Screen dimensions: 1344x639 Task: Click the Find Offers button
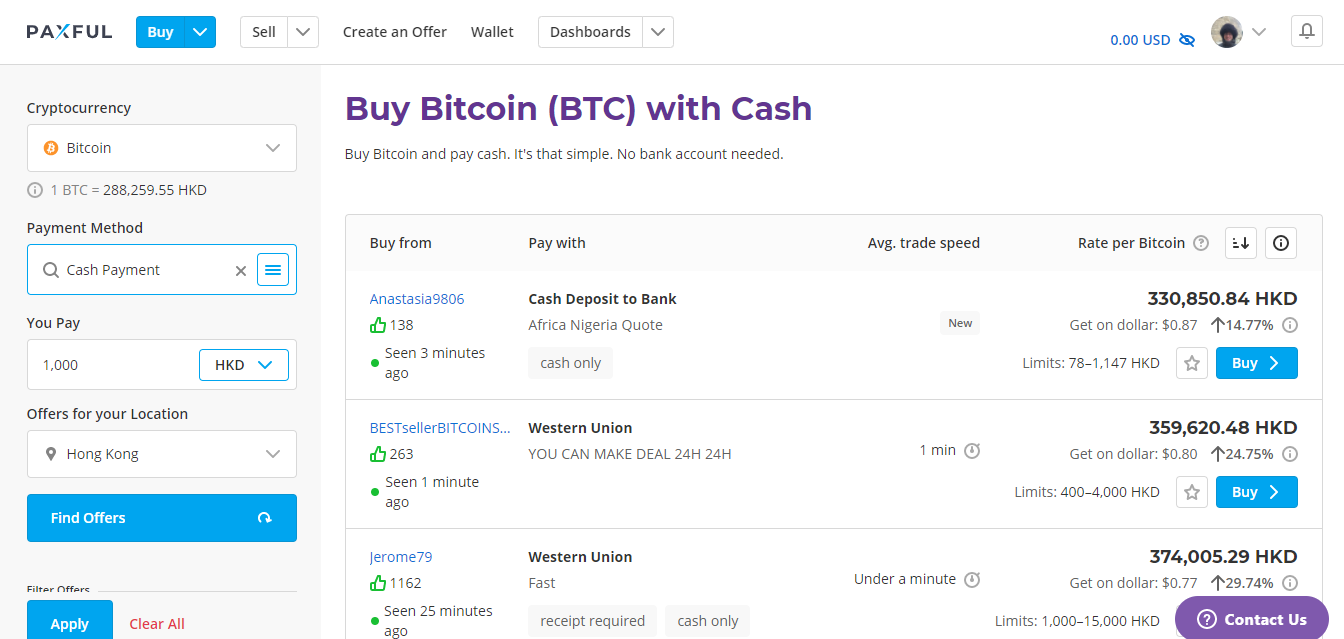coord(162,518)
